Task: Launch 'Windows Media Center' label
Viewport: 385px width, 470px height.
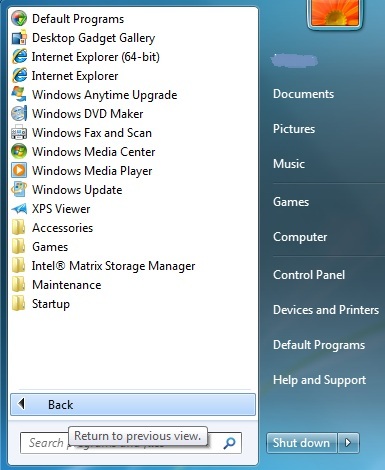Action: pyautogui.click(x=94, y=152)
